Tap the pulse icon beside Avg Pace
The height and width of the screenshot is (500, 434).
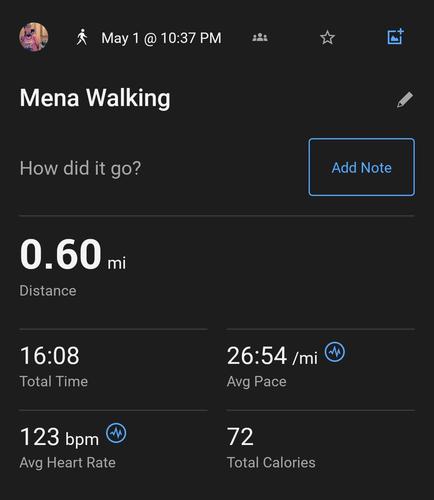pos(335,352)
